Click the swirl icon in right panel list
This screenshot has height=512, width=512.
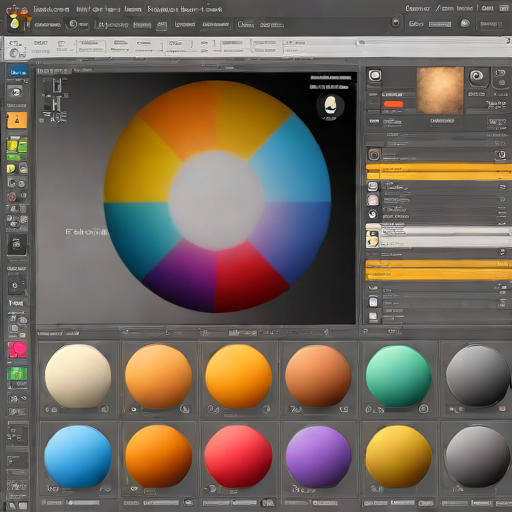point(373,214)
